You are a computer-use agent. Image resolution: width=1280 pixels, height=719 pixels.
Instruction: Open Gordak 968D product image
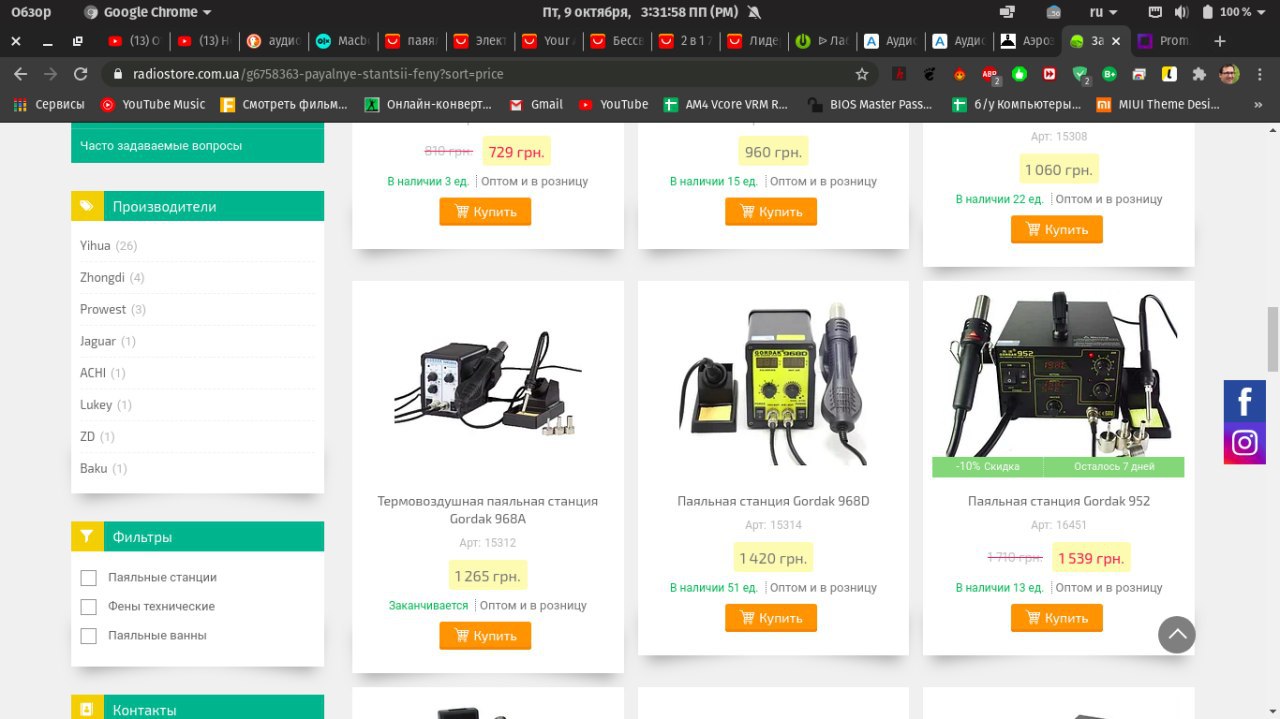click(773, 383)
